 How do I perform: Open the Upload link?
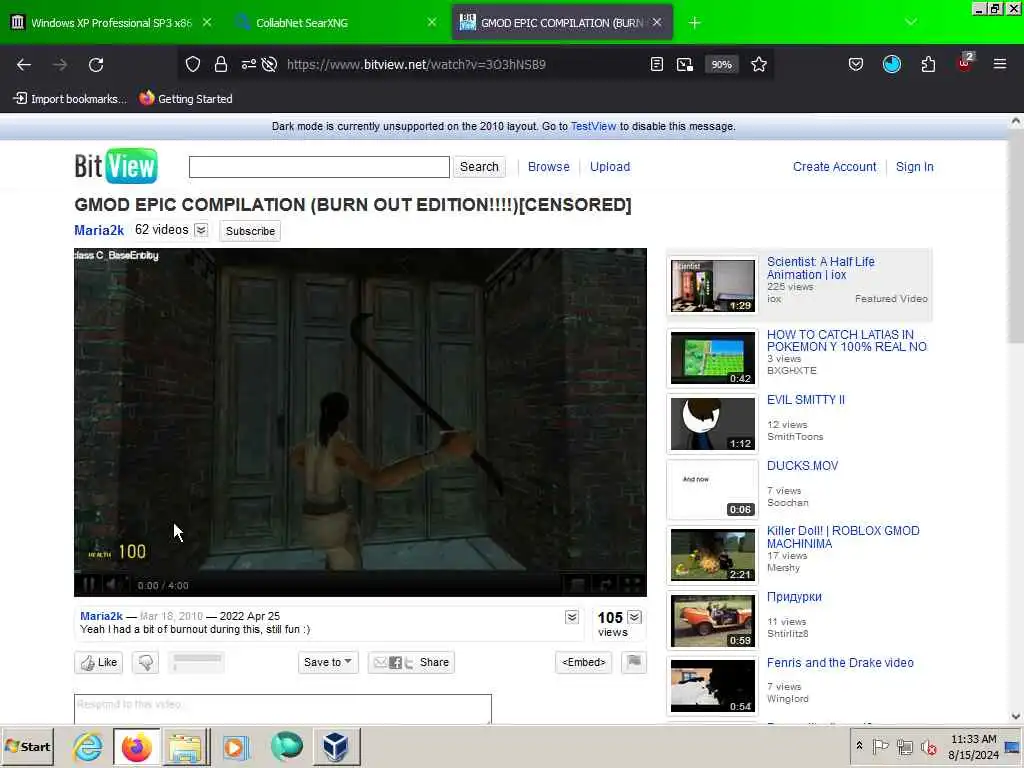610,167
